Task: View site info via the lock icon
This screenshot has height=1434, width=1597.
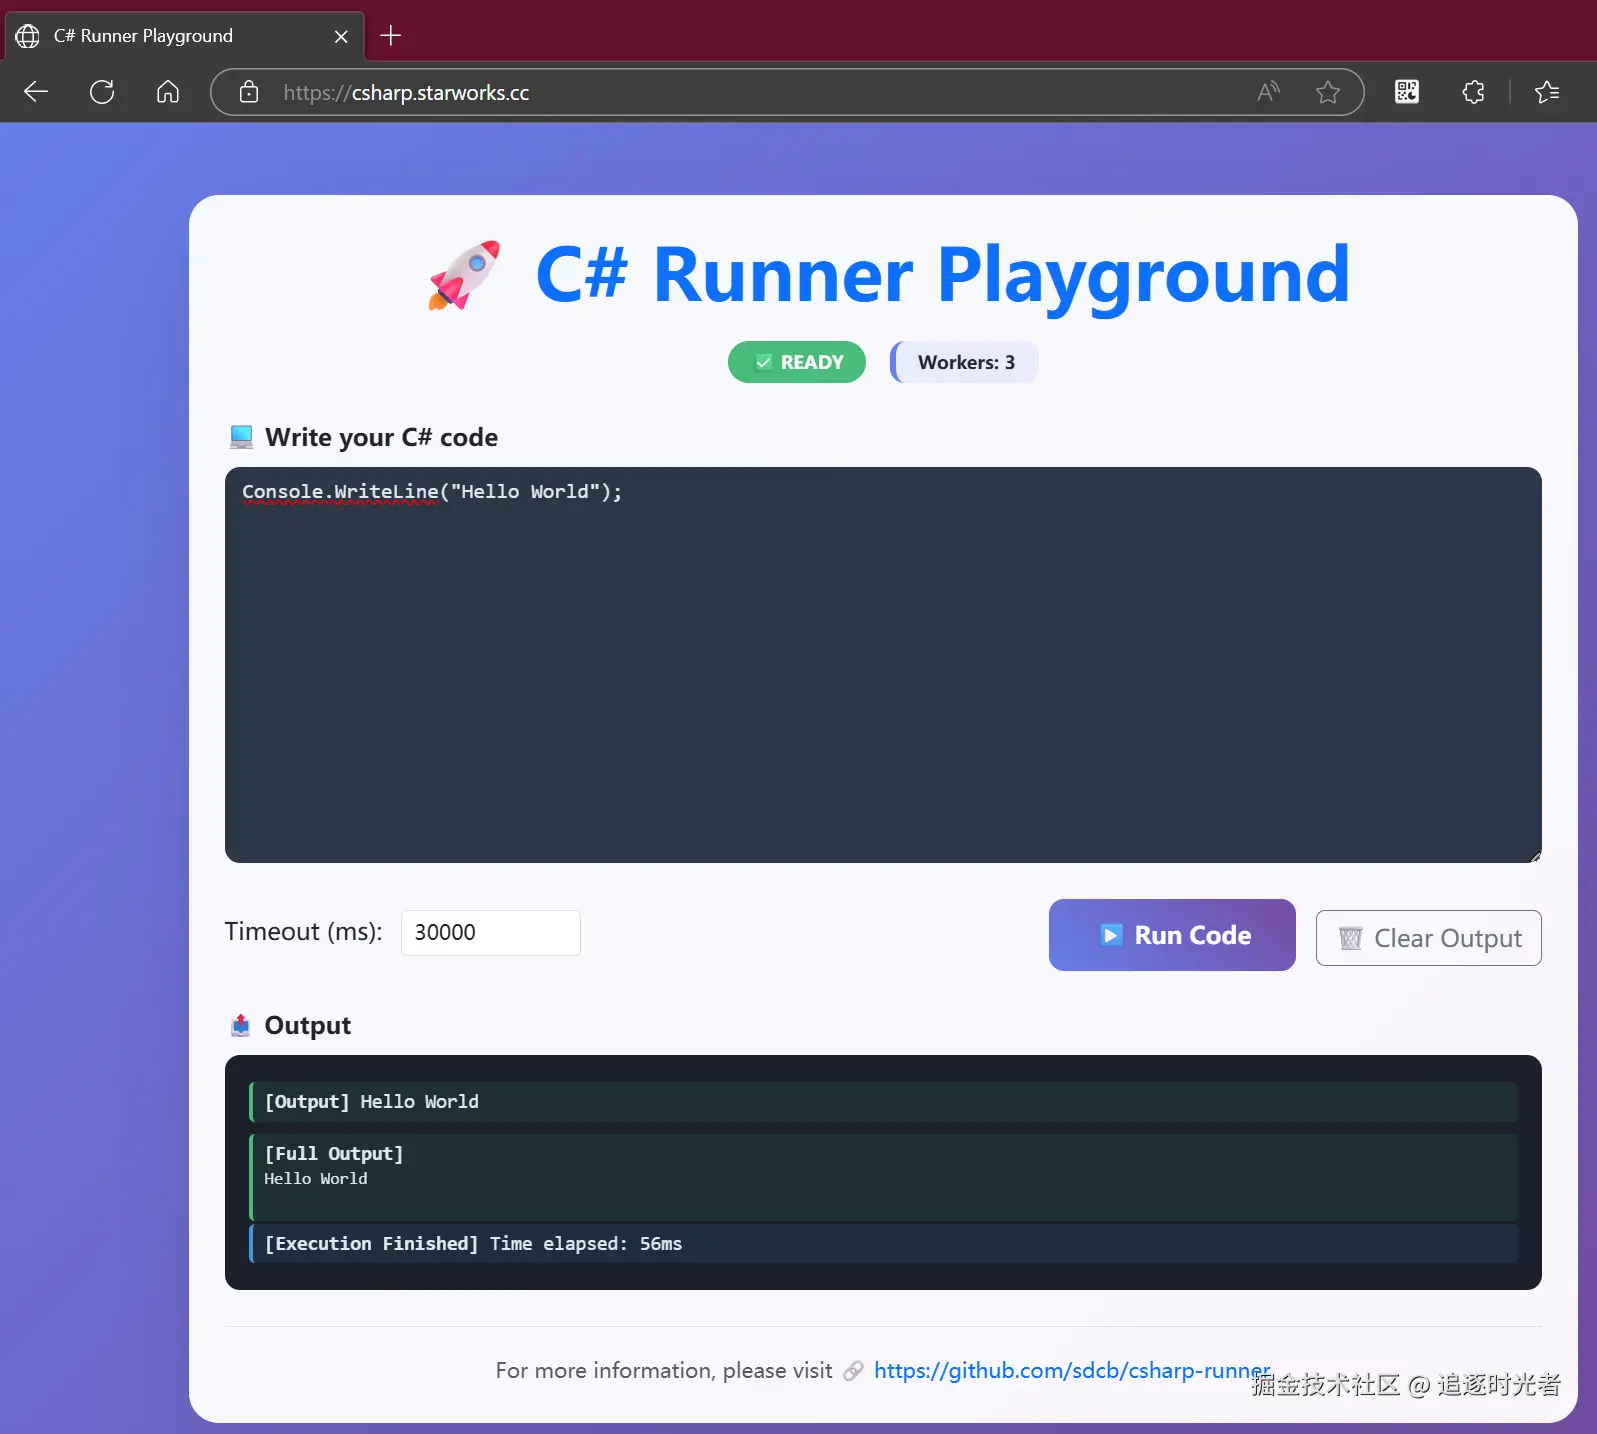Action: pyautogui.click(x=249, y=92)
